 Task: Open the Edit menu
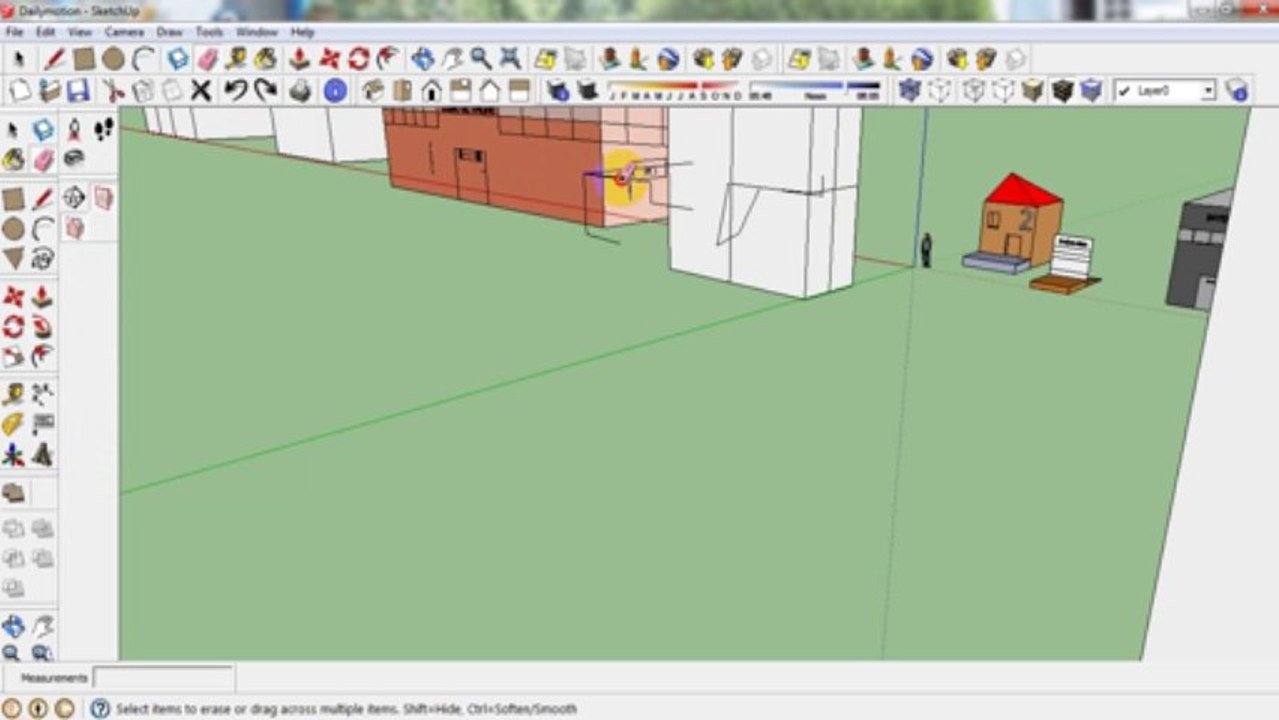click(x=46, y=32)
